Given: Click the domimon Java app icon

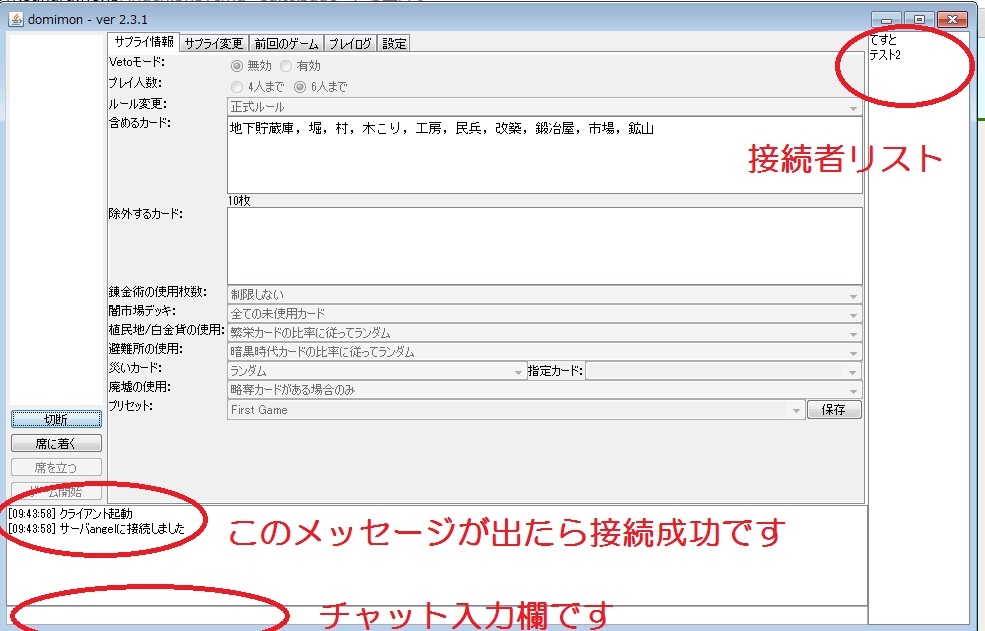Looking at the screenshot, I should click(x=16, y=19).
